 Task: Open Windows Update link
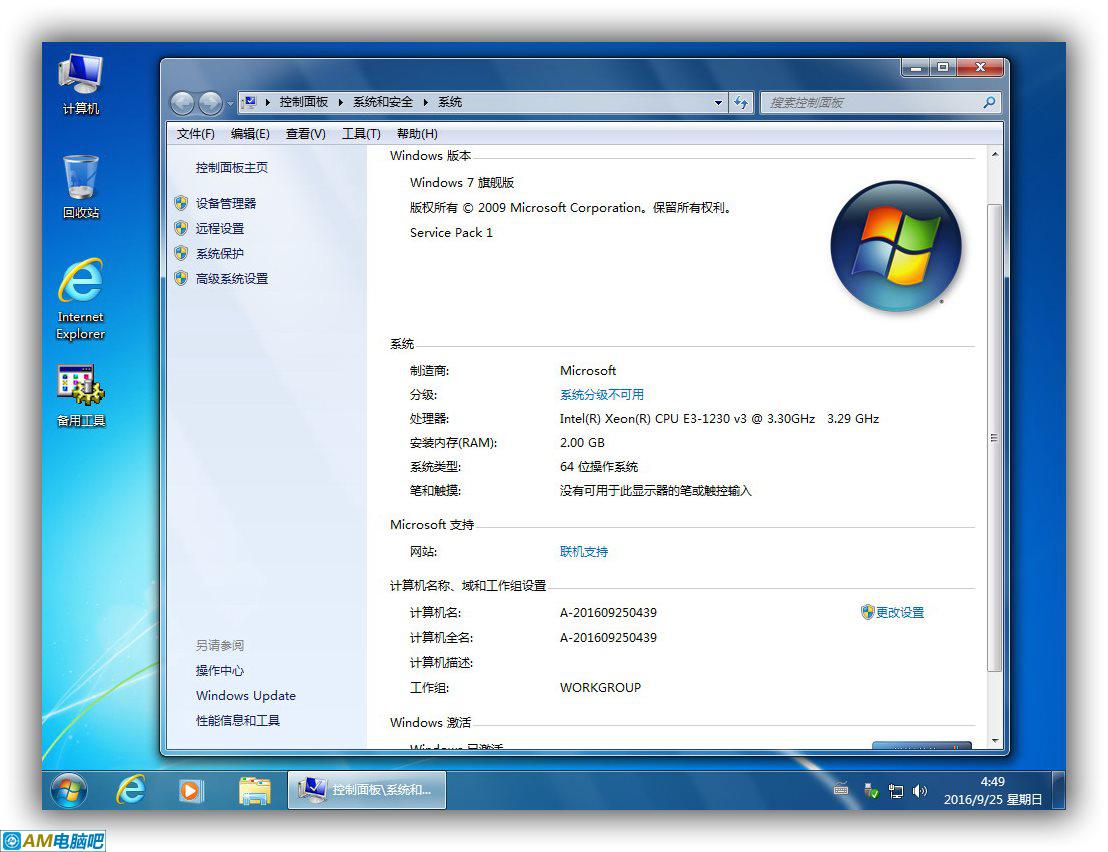246,695
